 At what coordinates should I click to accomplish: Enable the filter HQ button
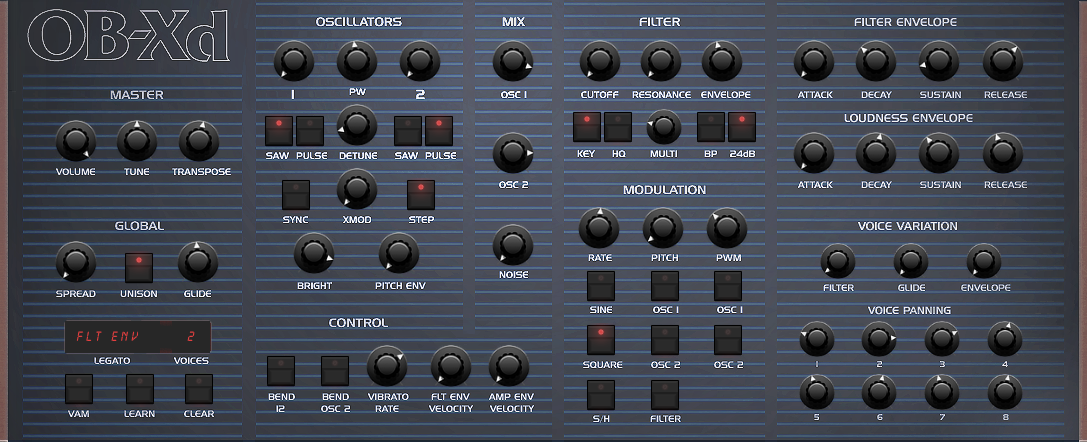point(618,127)
